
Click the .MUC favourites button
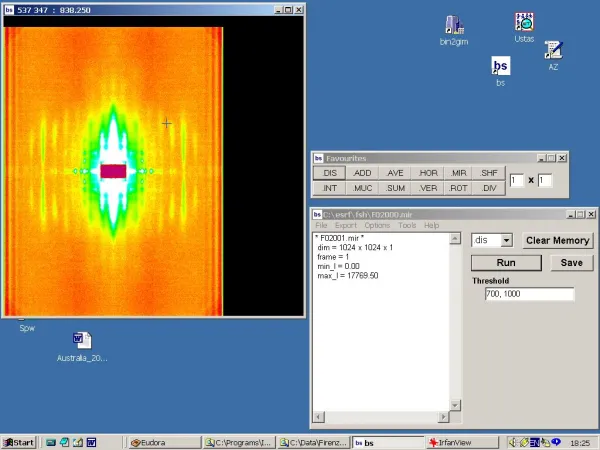tap(362, 188)
